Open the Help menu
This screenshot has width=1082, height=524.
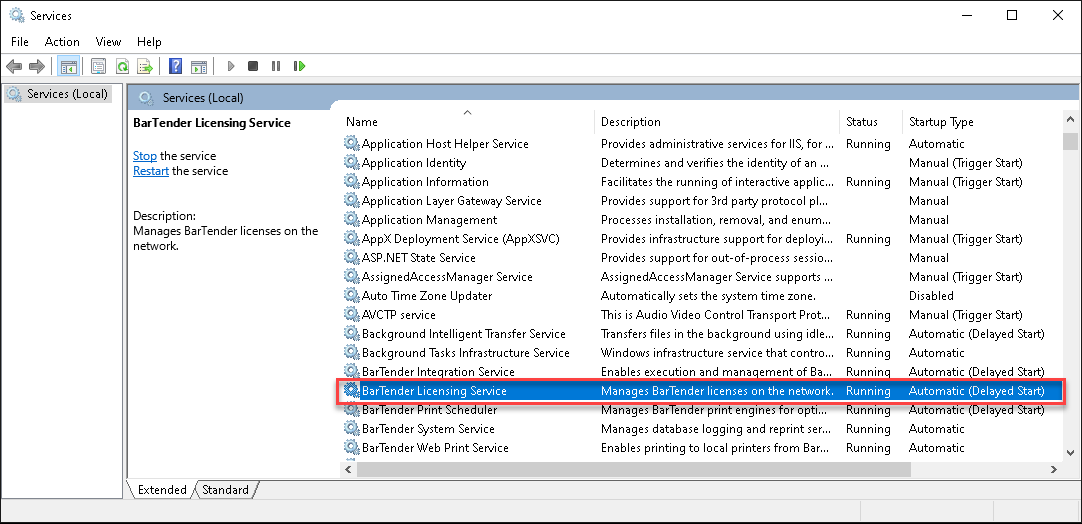149,42
